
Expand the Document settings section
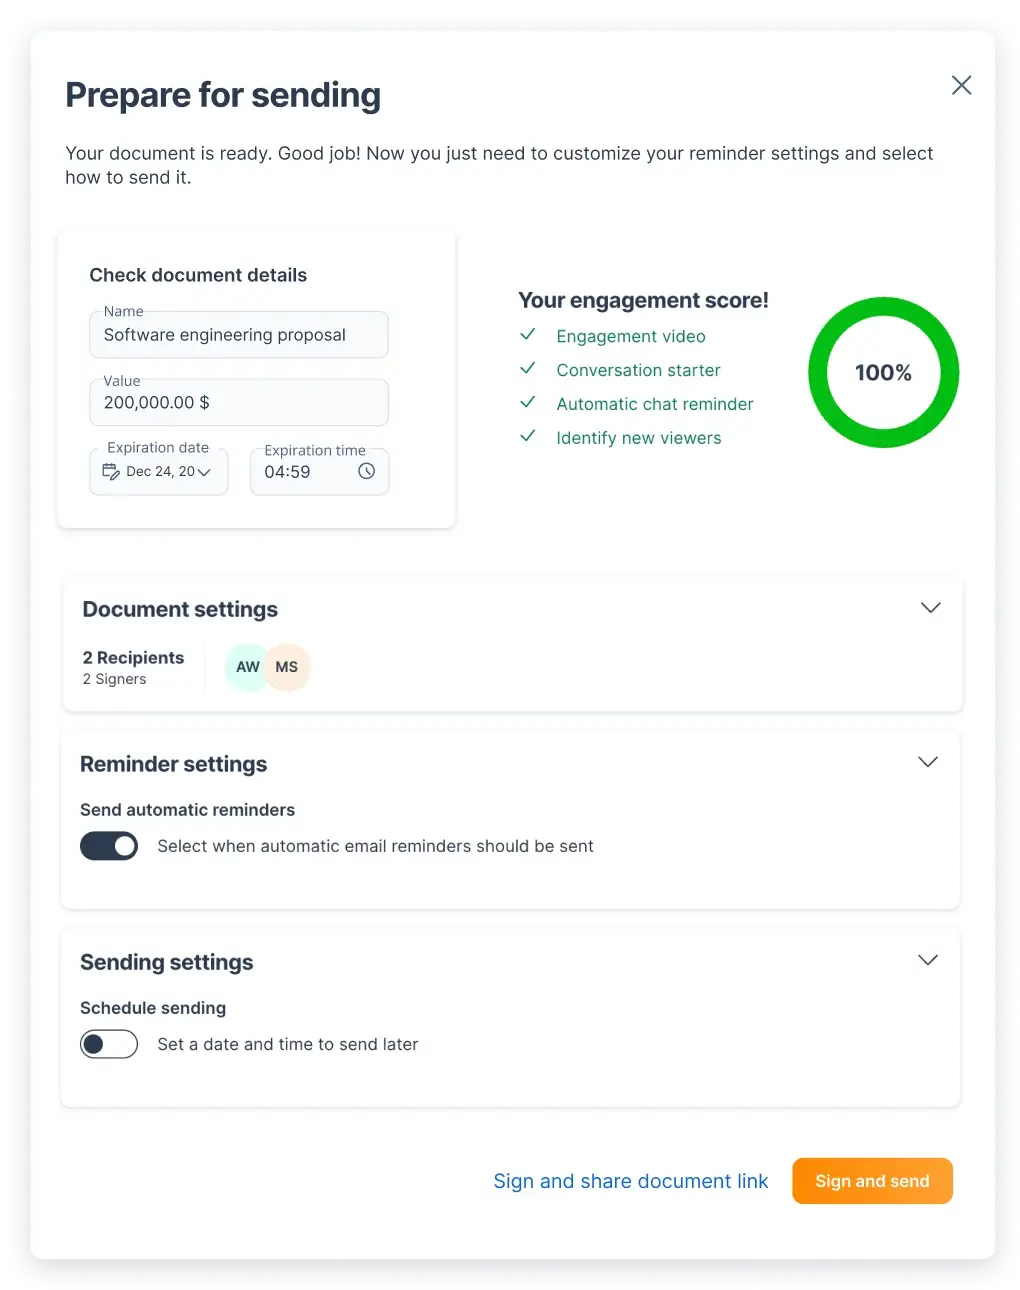click(x=930, y=607)
